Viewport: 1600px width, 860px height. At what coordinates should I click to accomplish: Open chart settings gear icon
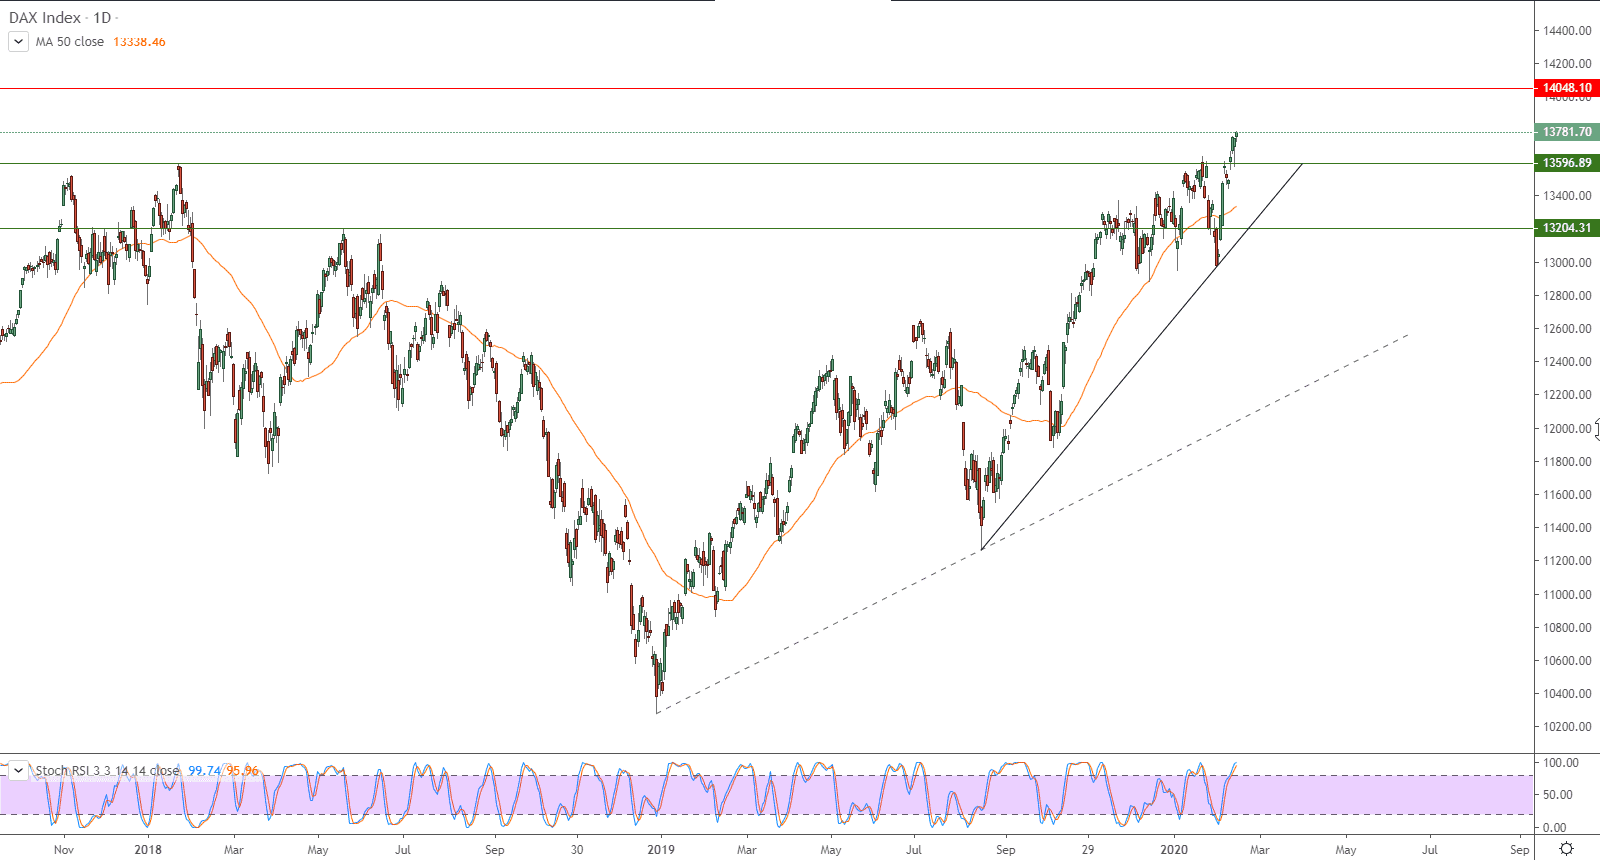(1566, 849)
